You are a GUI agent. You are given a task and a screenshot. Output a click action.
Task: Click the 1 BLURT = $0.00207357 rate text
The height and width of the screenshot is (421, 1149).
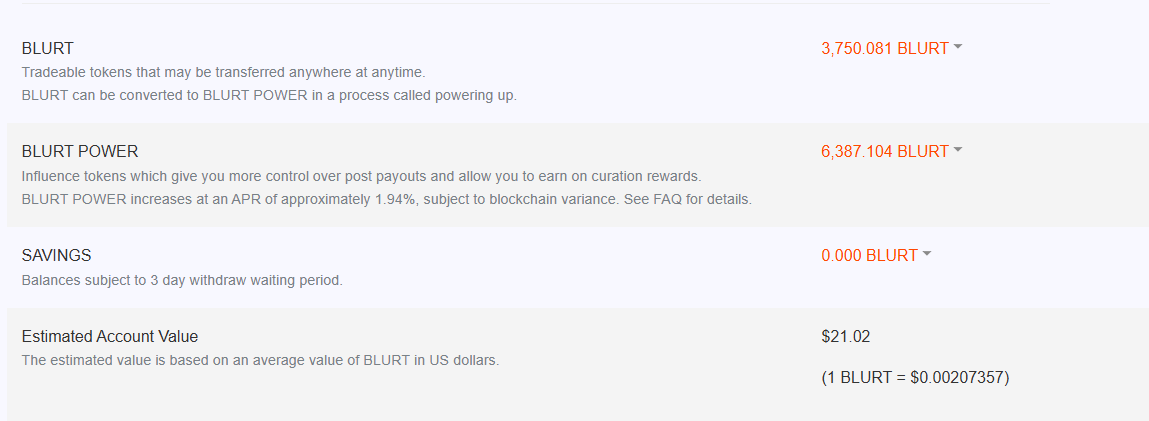[x=915, y=378]
